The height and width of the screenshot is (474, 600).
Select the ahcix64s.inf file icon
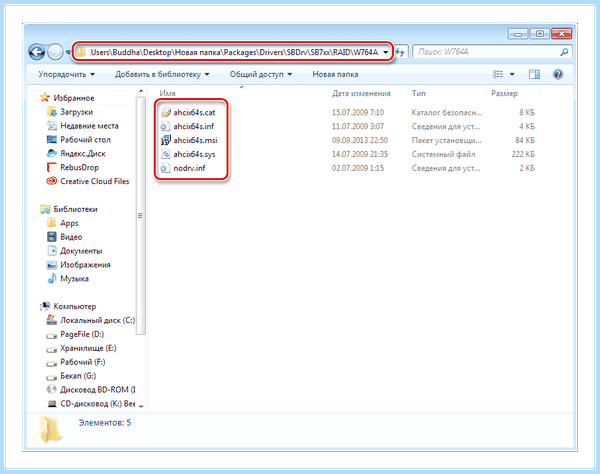coord(165,126)
